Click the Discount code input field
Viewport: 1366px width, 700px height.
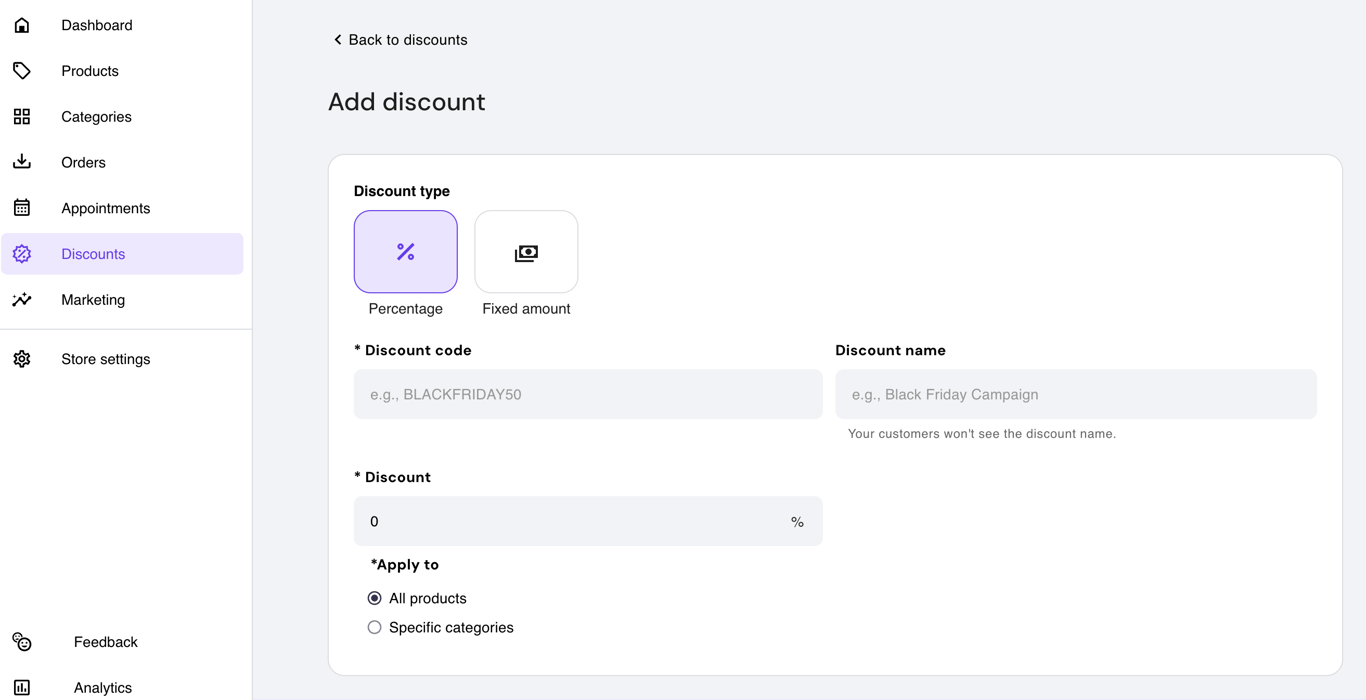pyautogui.click(x=588, y=394)
